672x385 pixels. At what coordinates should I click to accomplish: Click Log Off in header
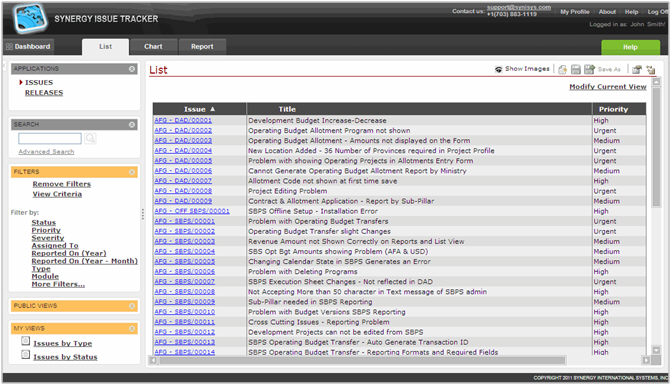coord(657,12)
